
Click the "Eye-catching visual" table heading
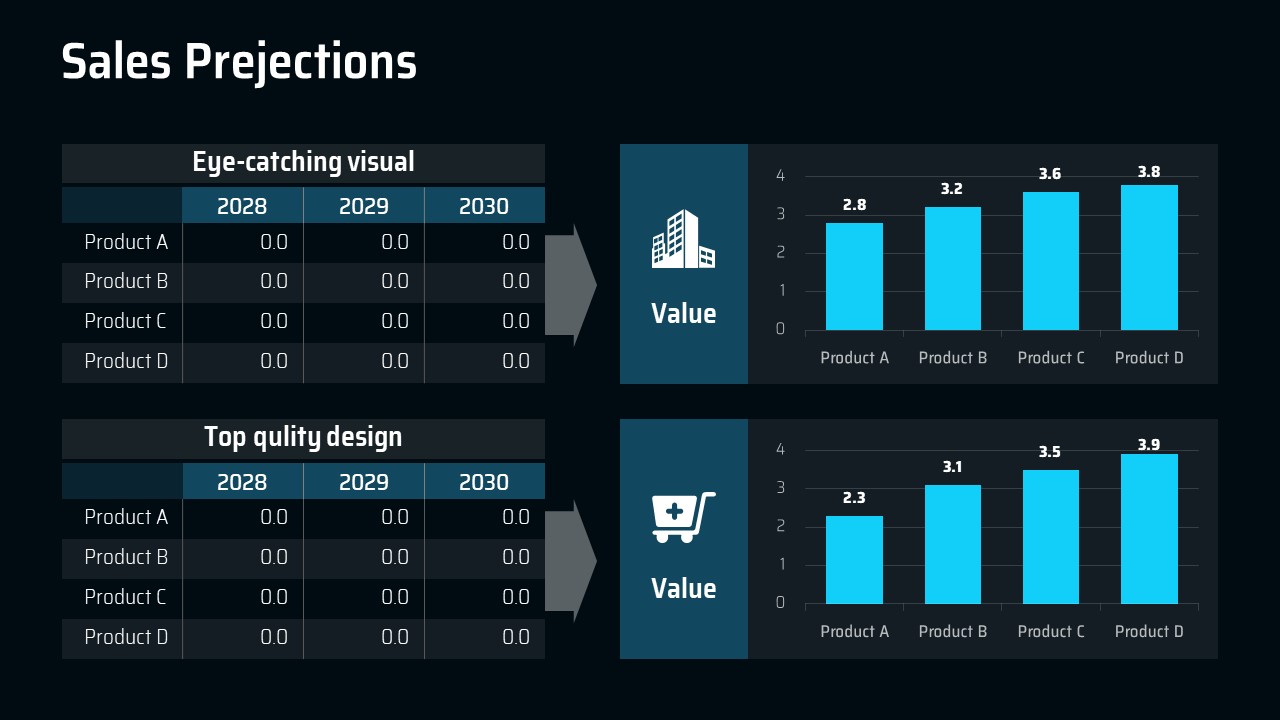point(303,162)
